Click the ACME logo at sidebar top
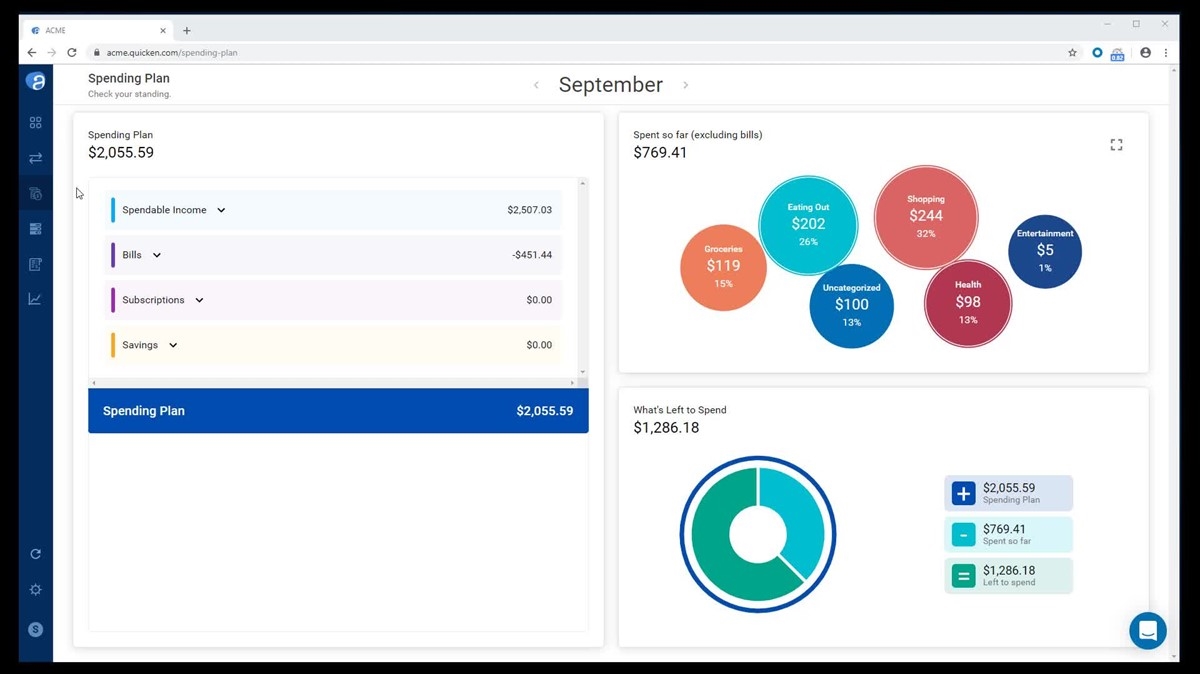This screenshot has height=674, width=1200. (x=36, y=82)
